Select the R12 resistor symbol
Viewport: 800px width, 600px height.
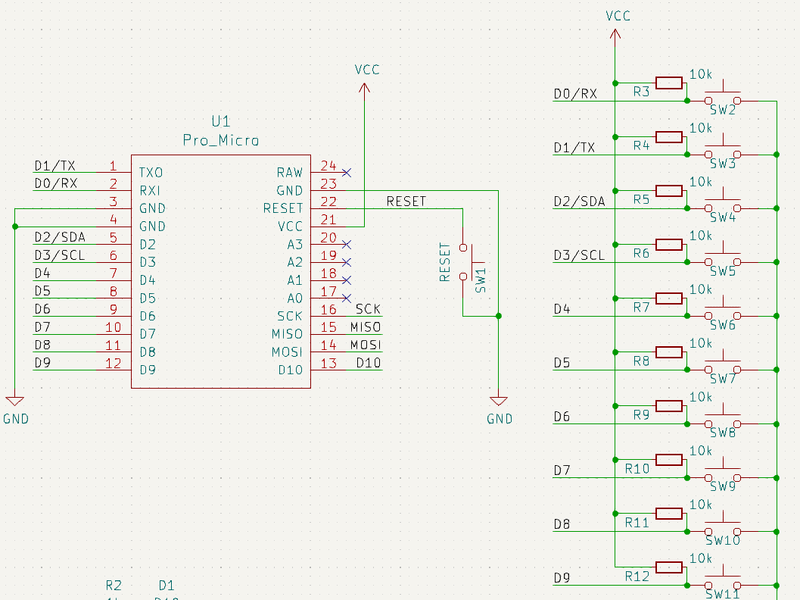point(668,568)
